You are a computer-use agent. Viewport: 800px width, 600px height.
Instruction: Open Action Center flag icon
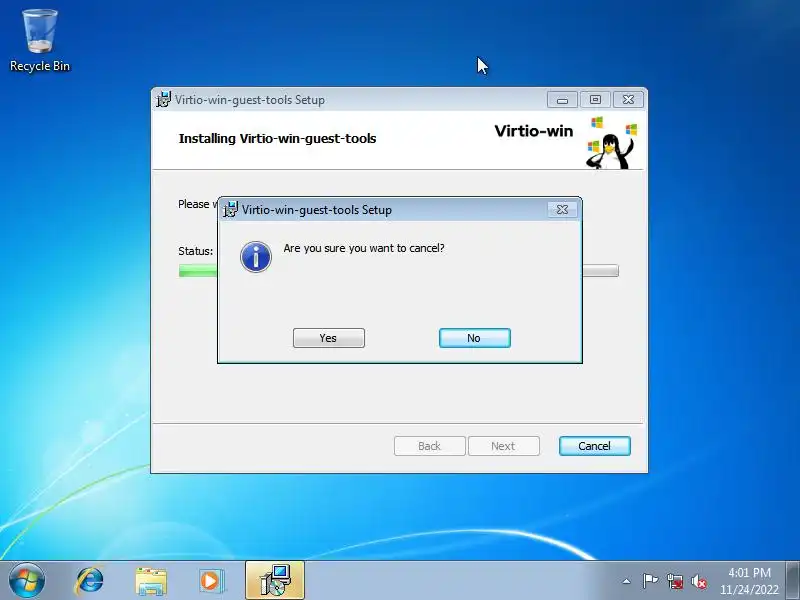650,581
